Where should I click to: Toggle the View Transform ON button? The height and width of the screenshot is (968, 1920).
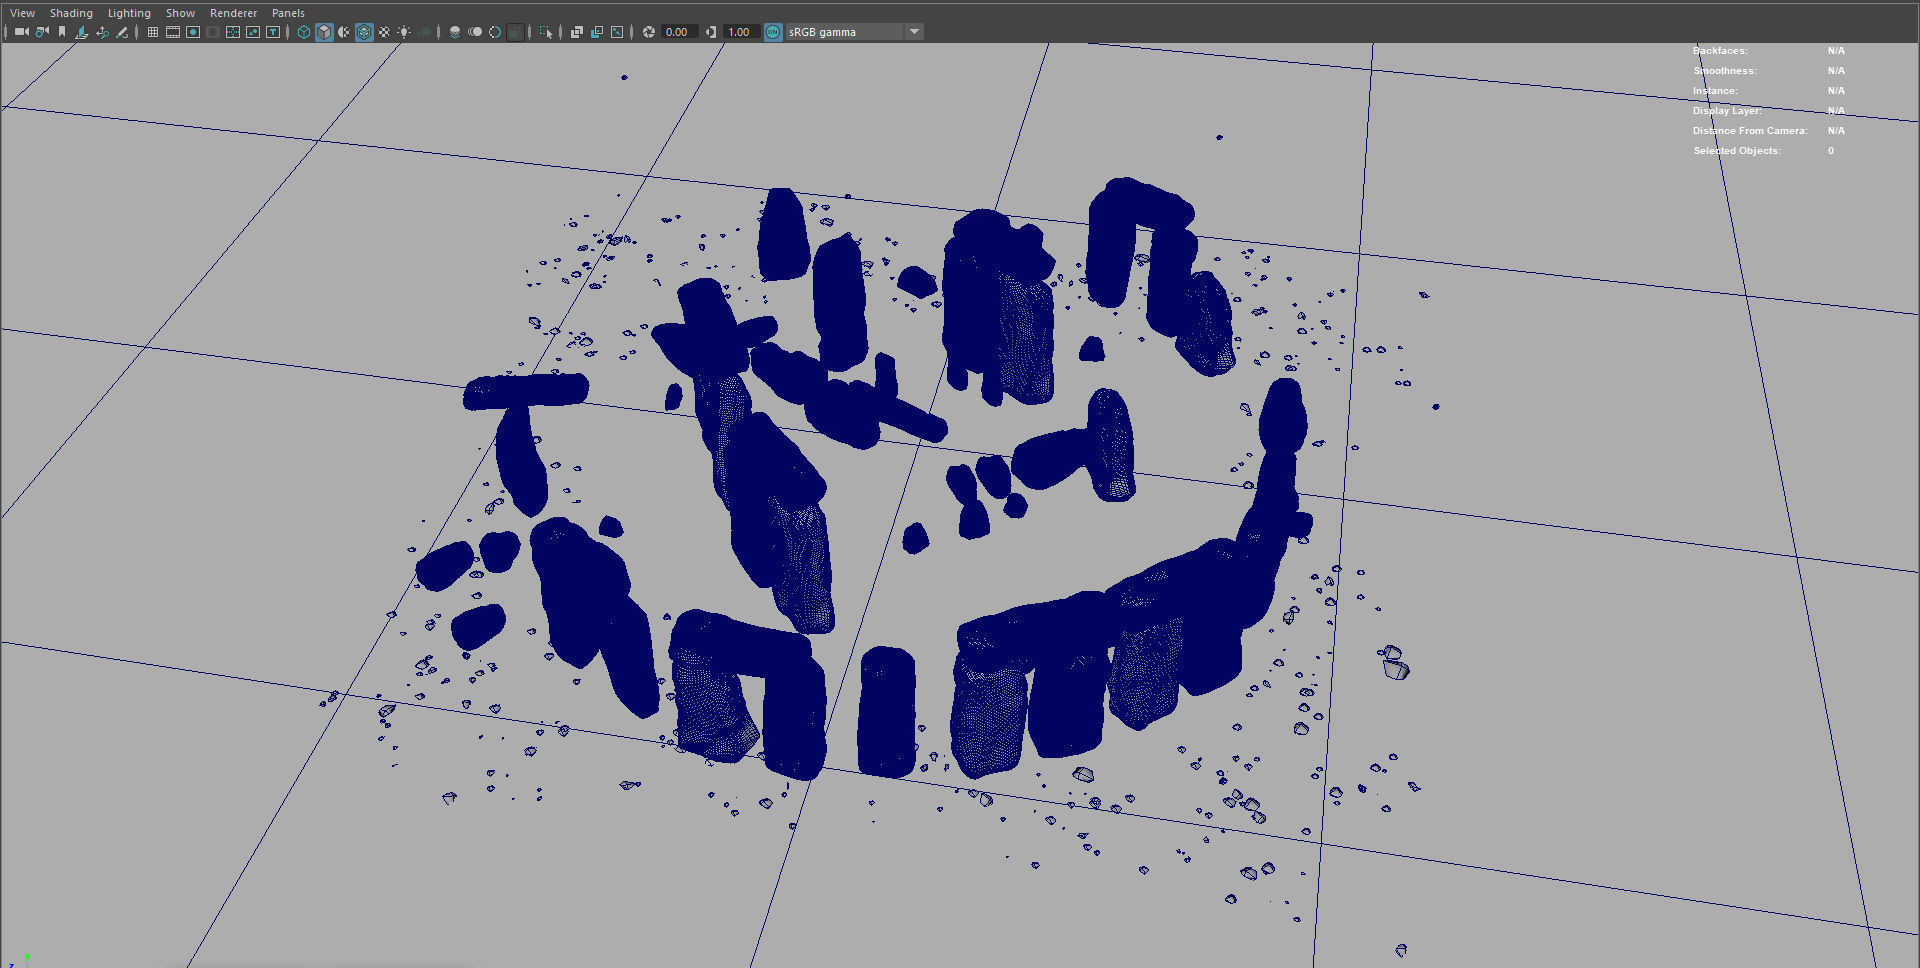coord(773,32)
